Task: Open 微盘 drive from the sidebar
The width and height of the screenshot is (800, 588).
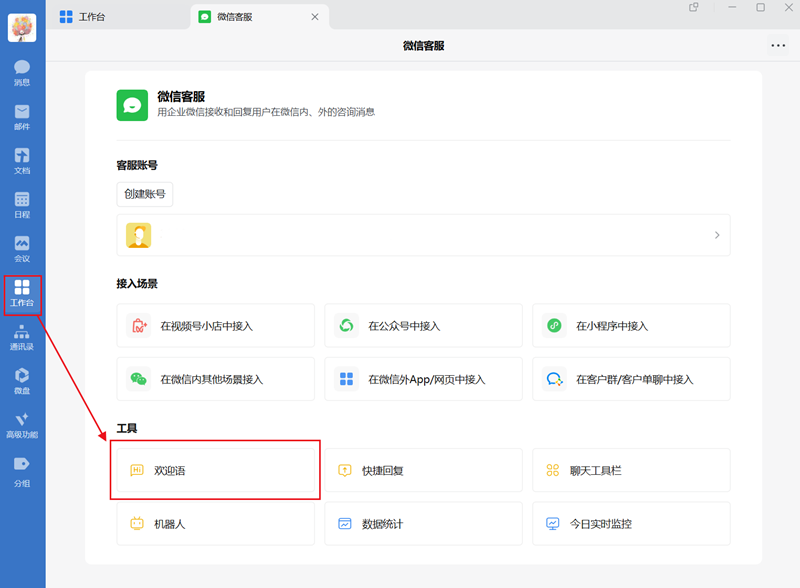Action: point(22,382)
